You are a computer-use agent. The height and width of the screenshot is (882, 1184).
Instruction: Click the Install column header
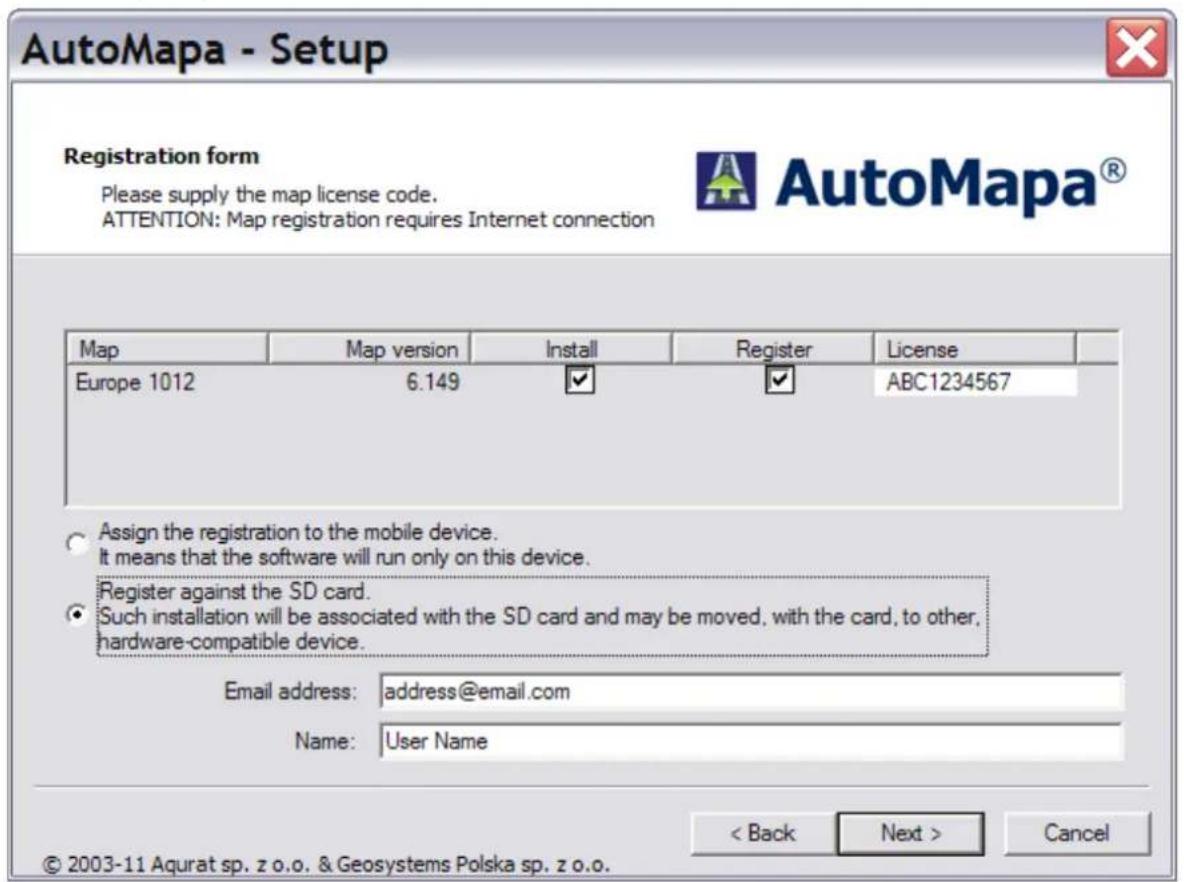pyautogui.click(x=571, y=349)
